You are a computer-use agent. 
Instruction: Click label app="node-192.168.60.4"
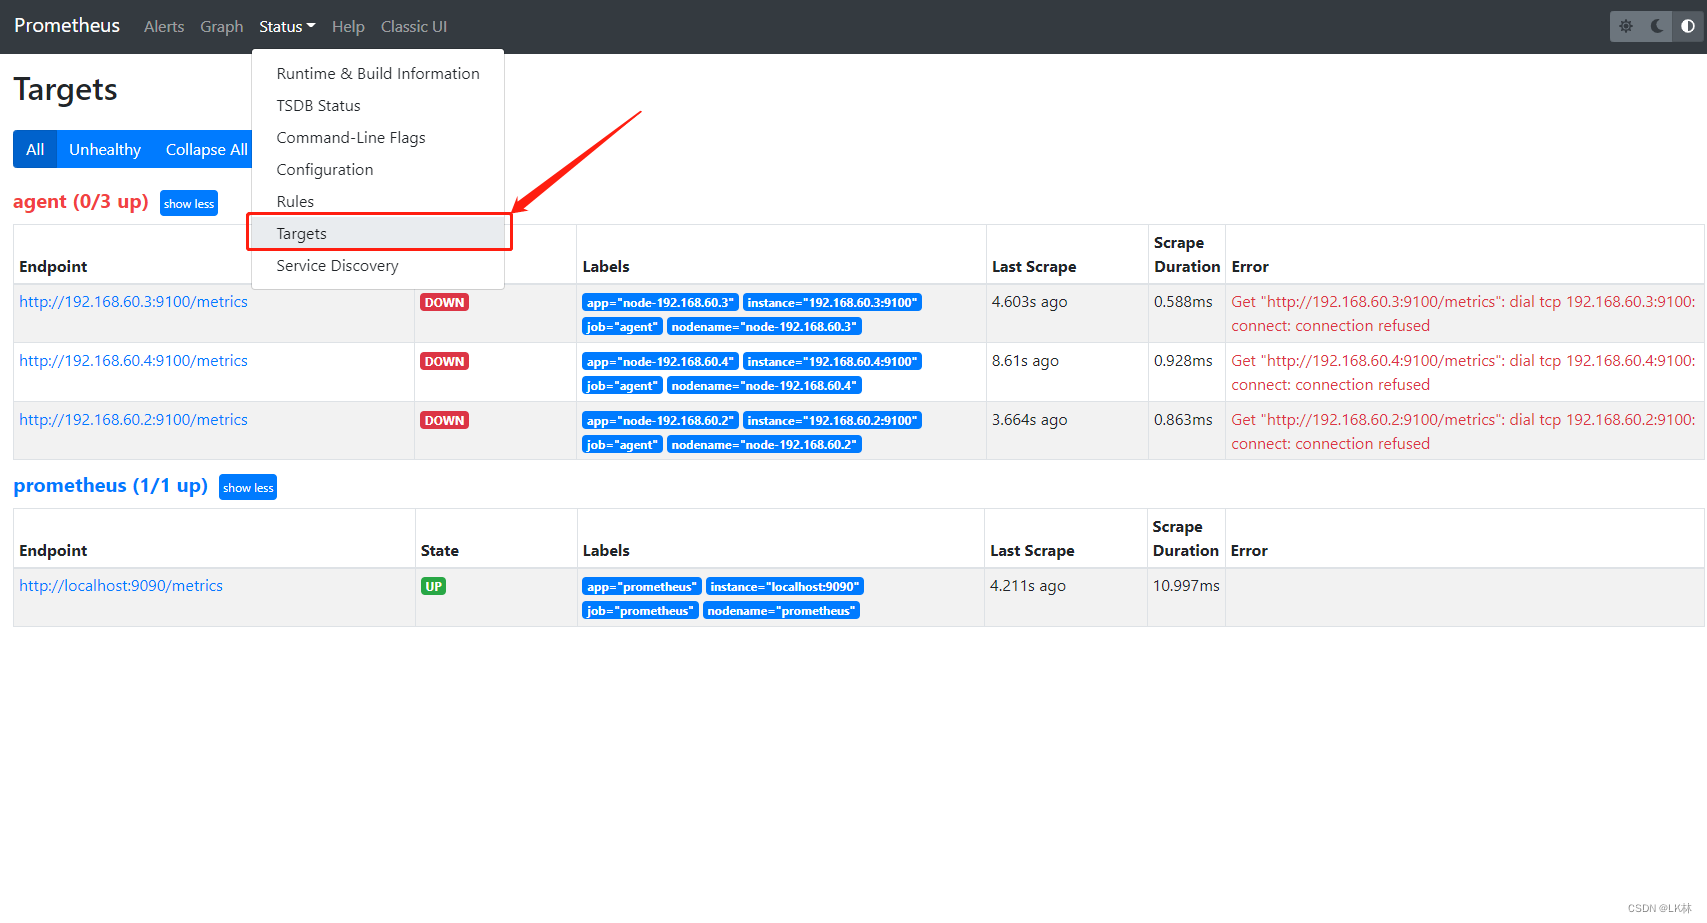tap(660, 362)
